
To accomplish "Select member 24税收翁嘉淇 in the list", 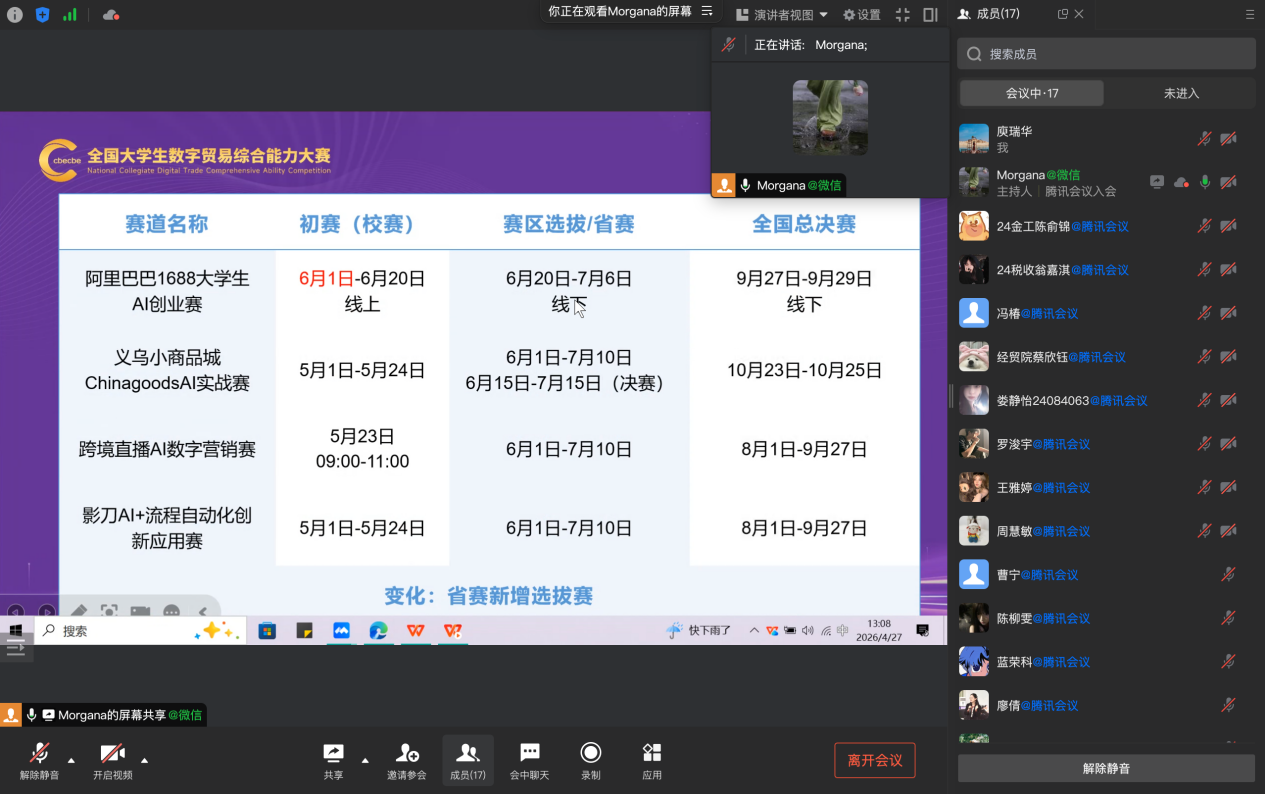I will pyautogui.click(x=1106, y=270).
